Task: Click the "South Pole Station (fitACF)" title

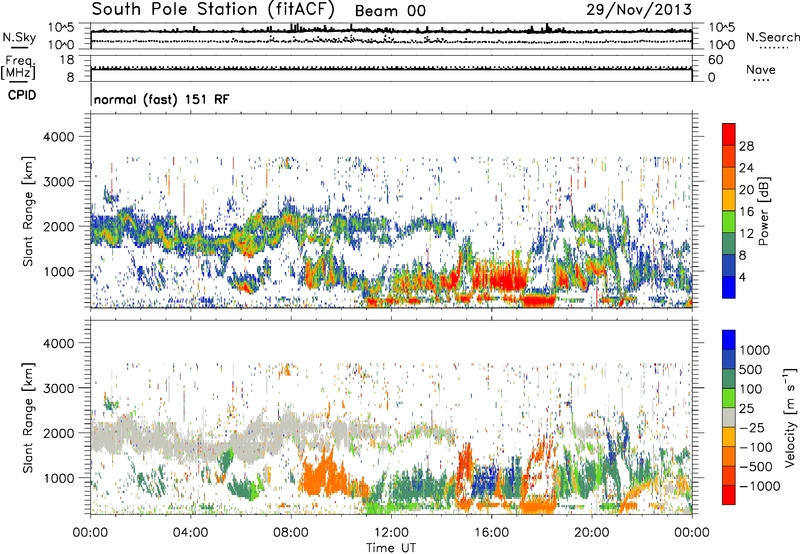Action: click(x=213, y=10)
